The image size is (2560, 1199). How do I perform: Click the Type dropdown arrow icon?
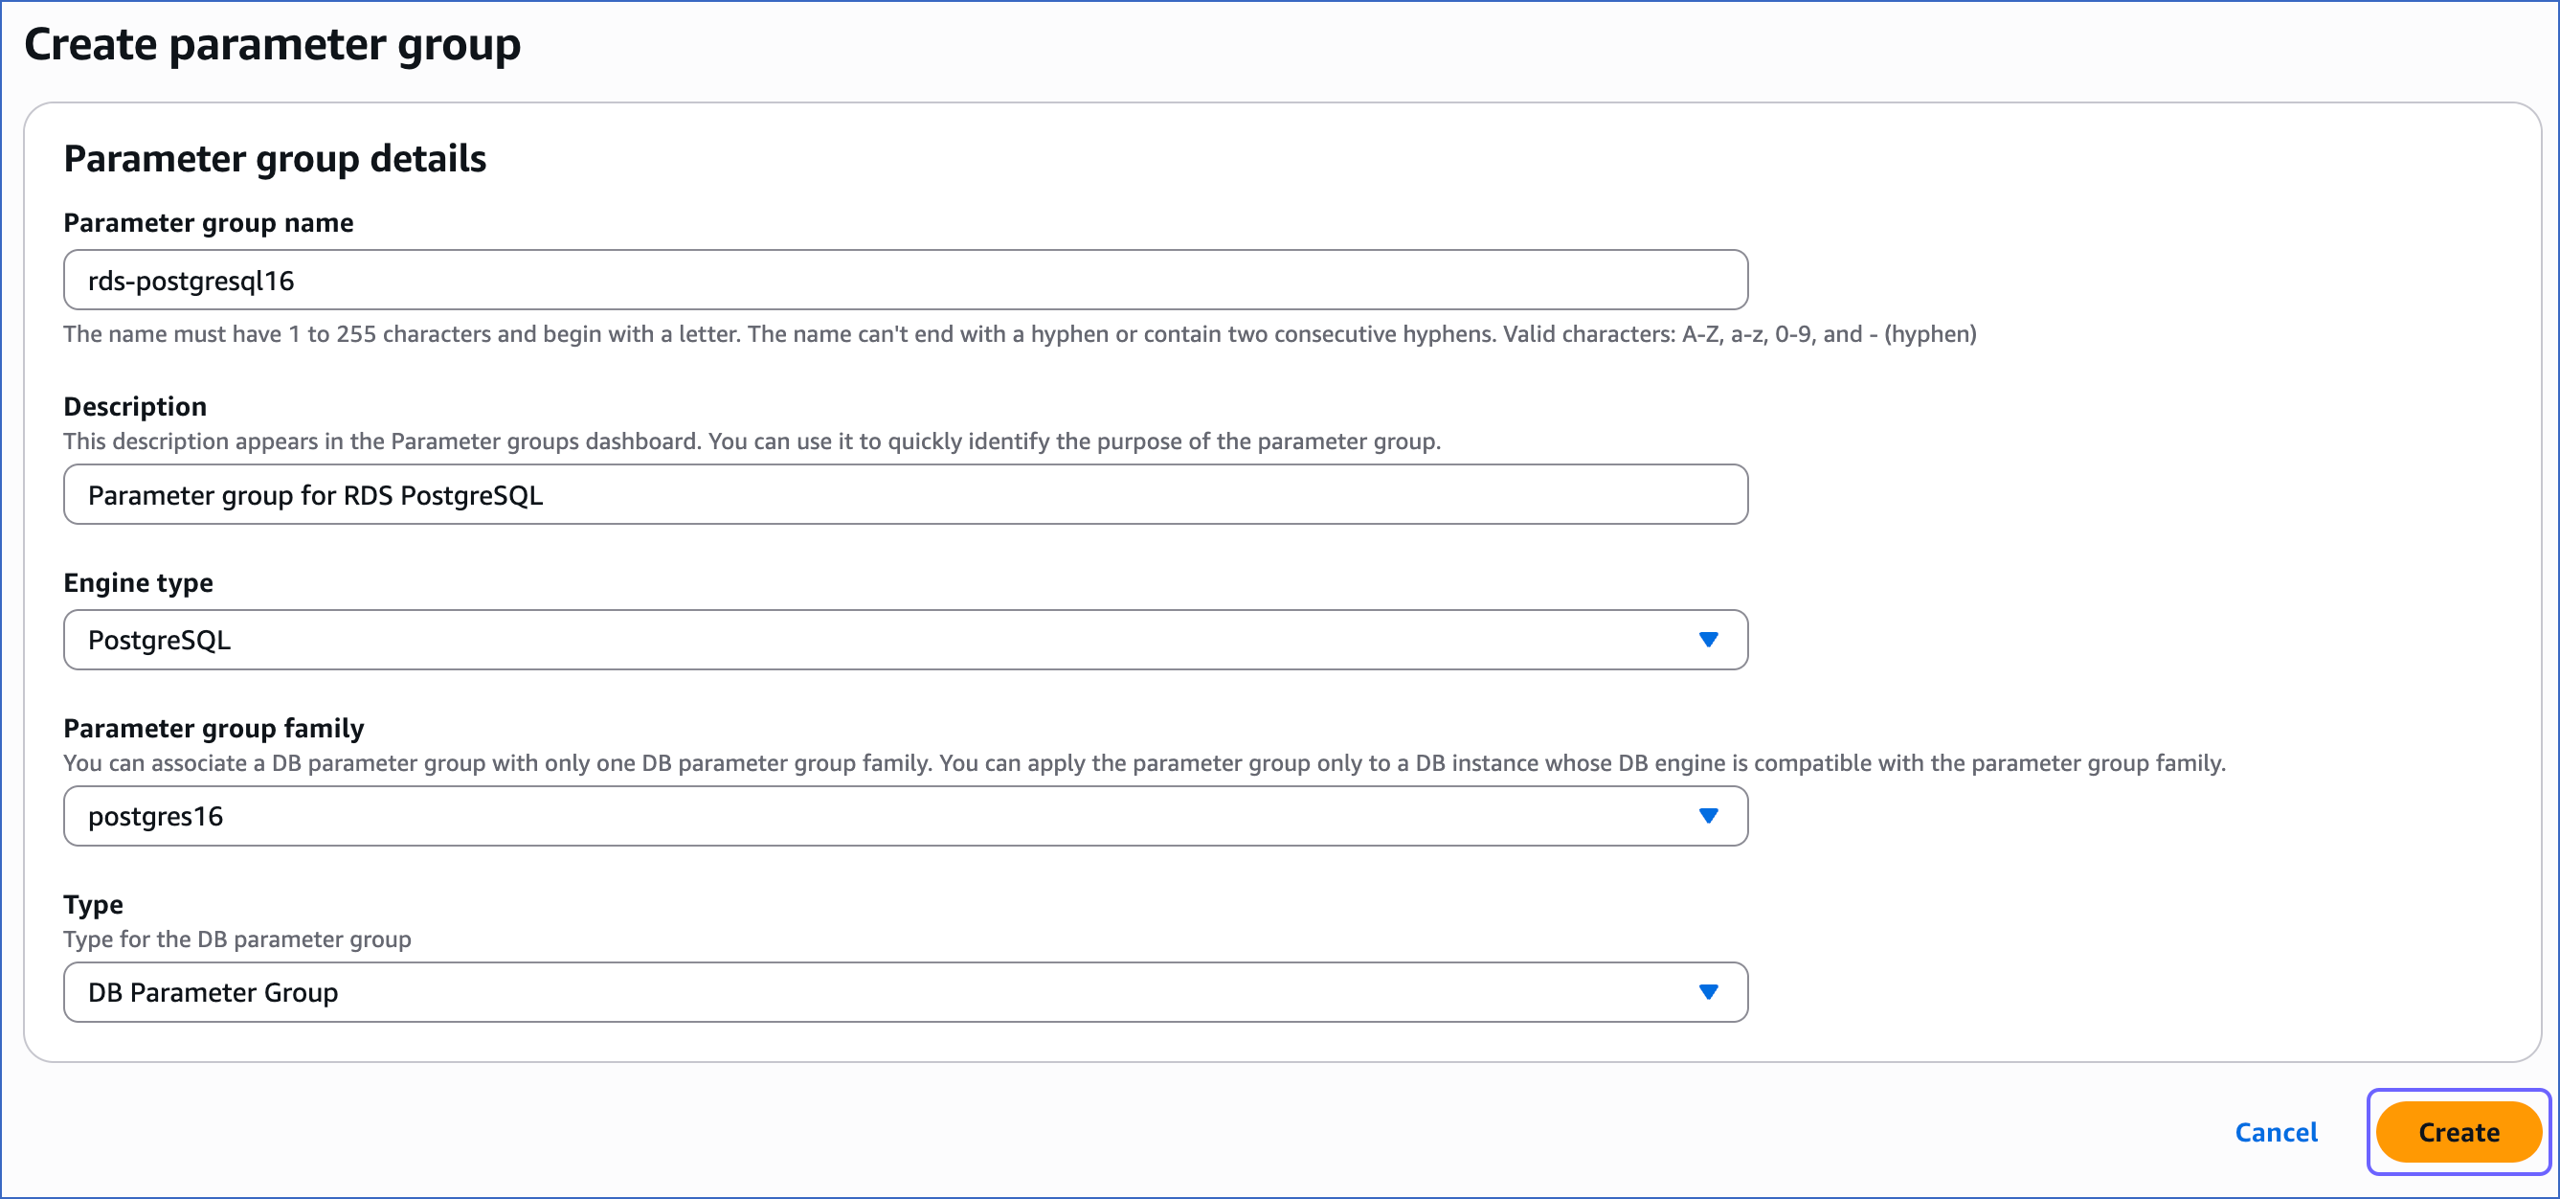pyautogui.click(x=1710, y=991)
